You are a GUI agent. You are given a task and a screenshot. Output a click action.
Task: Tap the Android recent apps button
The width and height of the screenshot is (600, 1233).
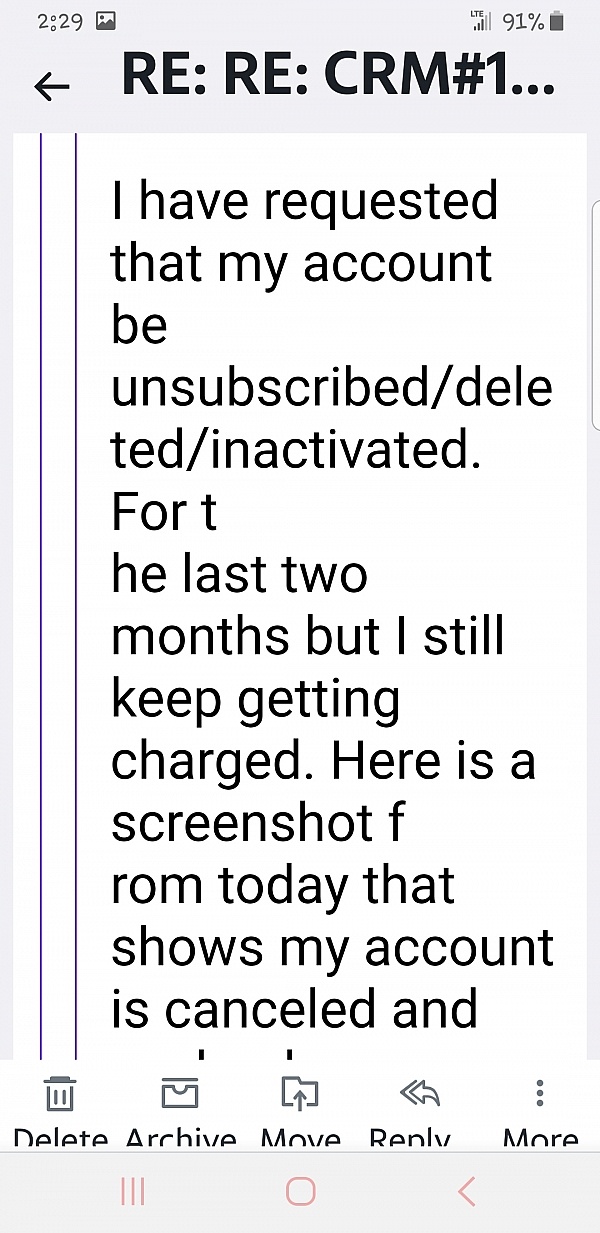tap(133, 1191)
